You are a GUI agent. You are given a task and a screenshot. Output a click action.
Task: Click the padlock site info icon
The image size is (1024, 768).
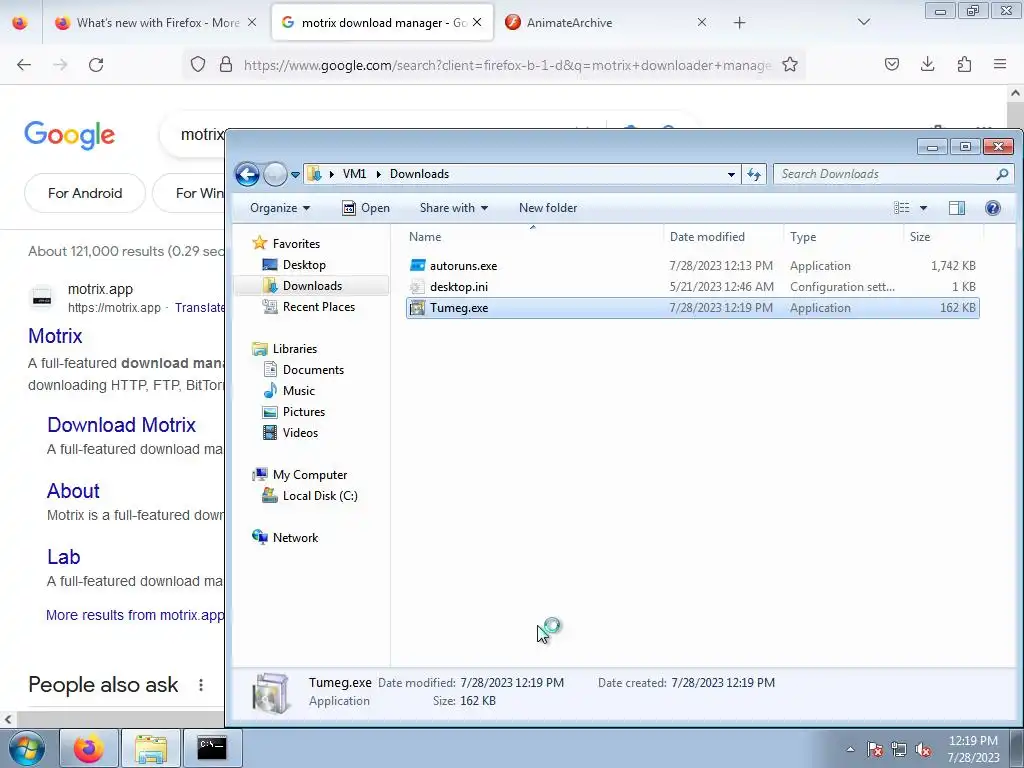pos(226,65)
